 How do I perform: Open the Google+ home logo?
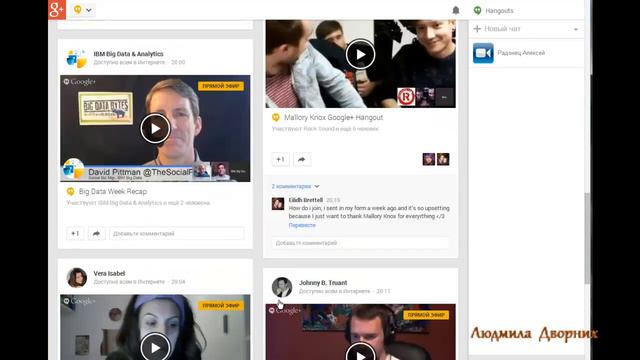(57, 9)
